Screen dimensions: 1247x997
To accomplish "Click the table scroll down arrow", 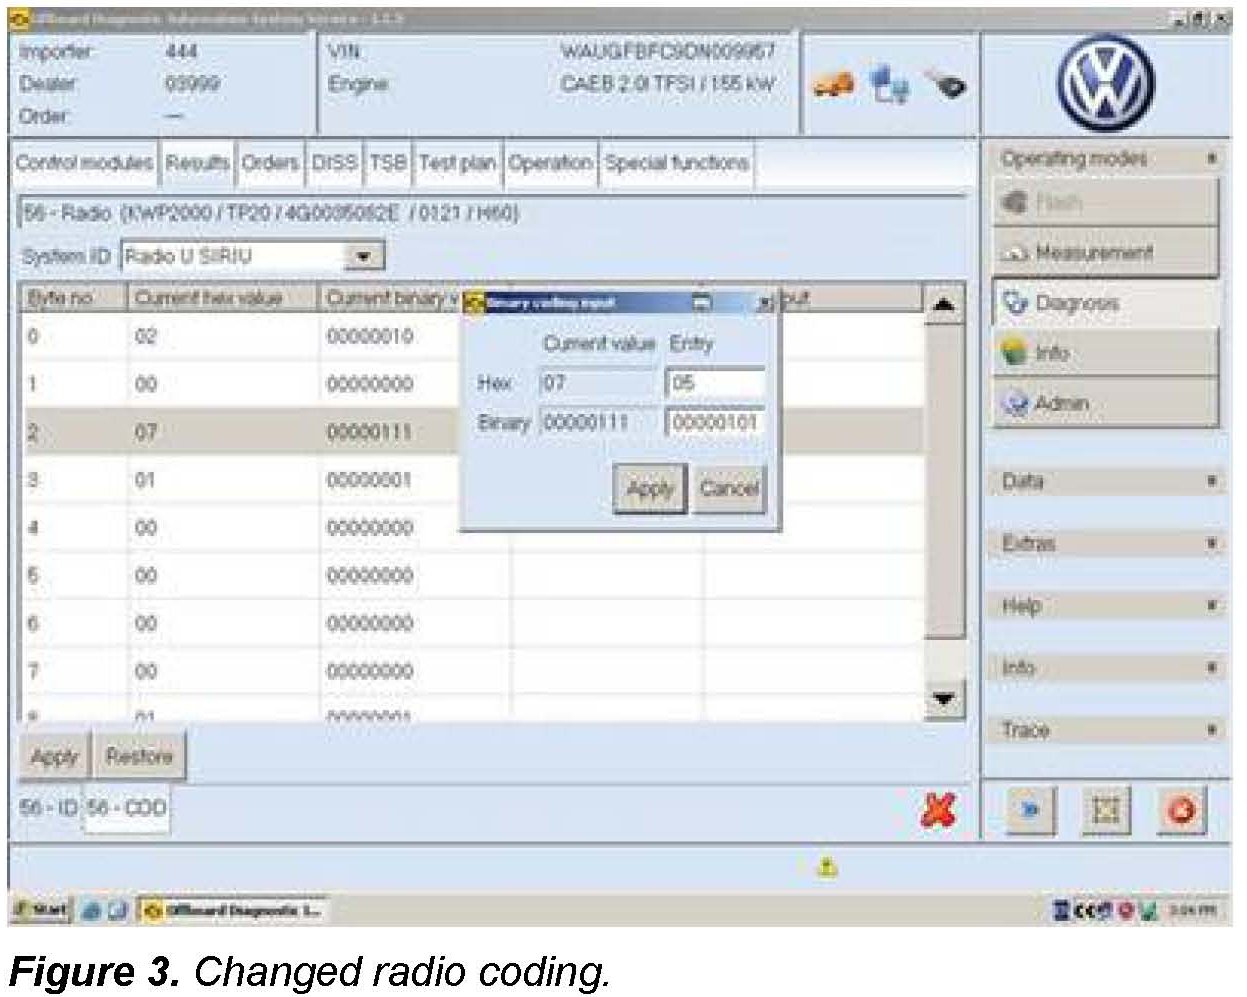I will click(946, 699).
